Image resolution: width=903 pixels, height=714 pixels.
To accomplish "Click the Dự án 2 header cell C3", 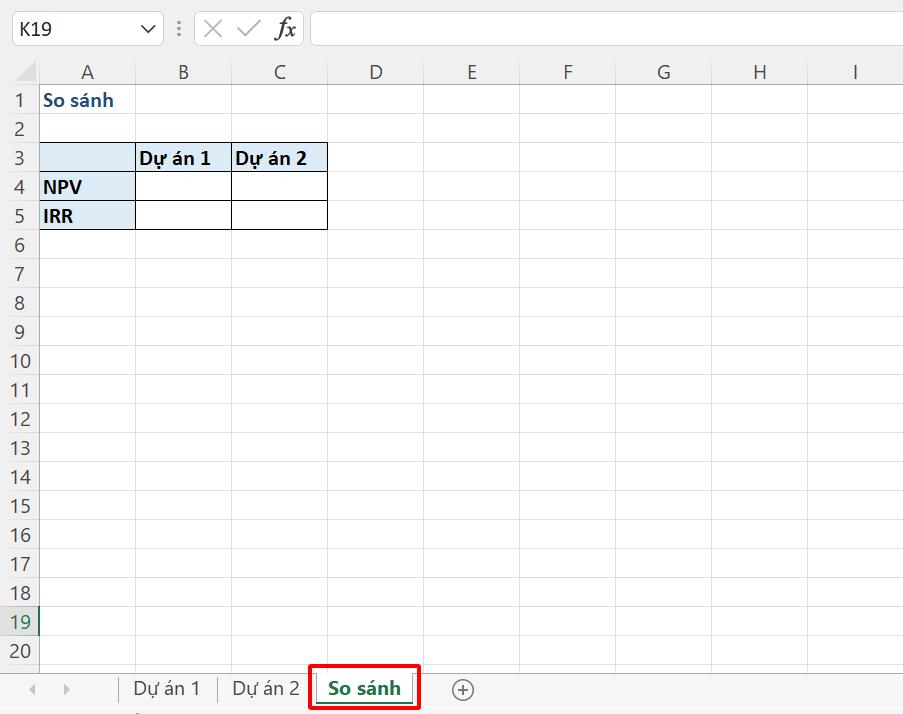I will tap(279, 158).
